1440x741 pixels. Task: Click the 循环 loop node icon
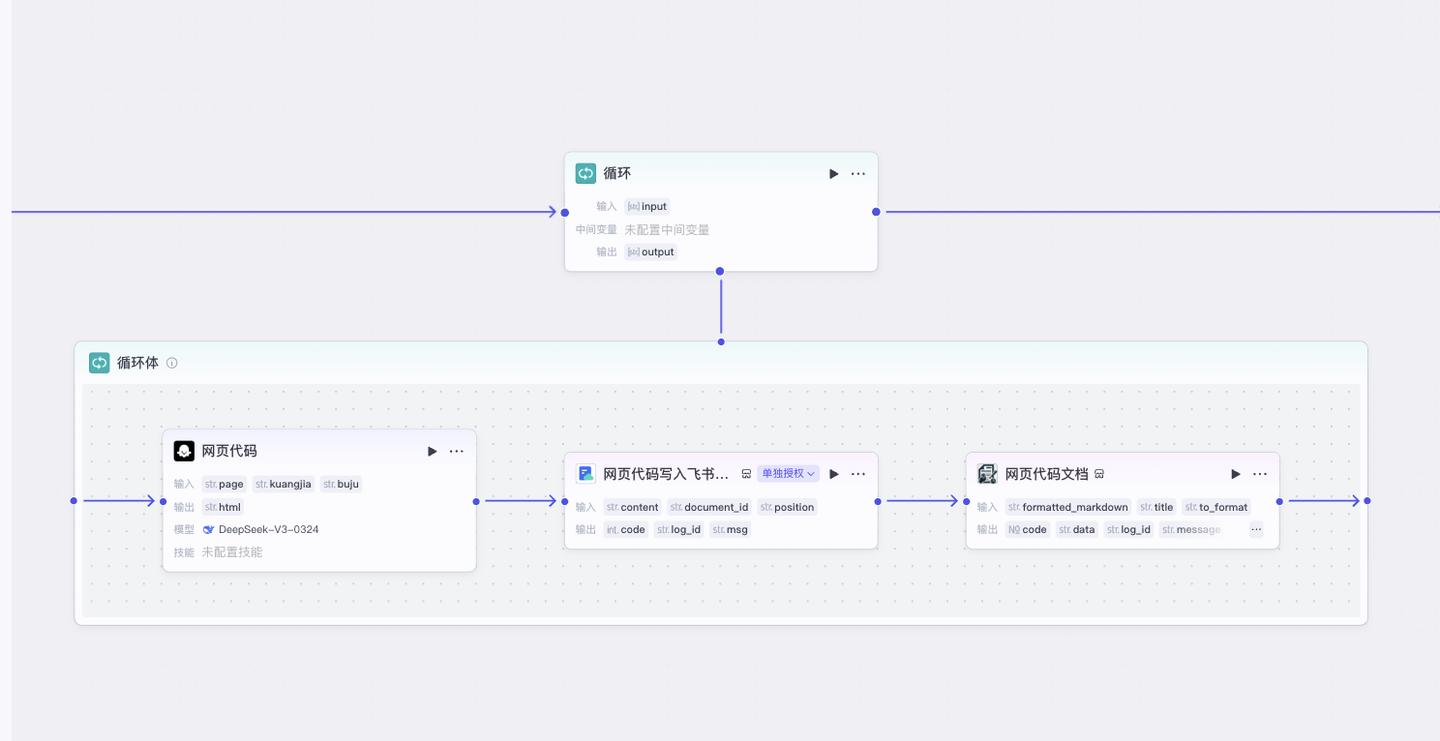coord(586,173)
